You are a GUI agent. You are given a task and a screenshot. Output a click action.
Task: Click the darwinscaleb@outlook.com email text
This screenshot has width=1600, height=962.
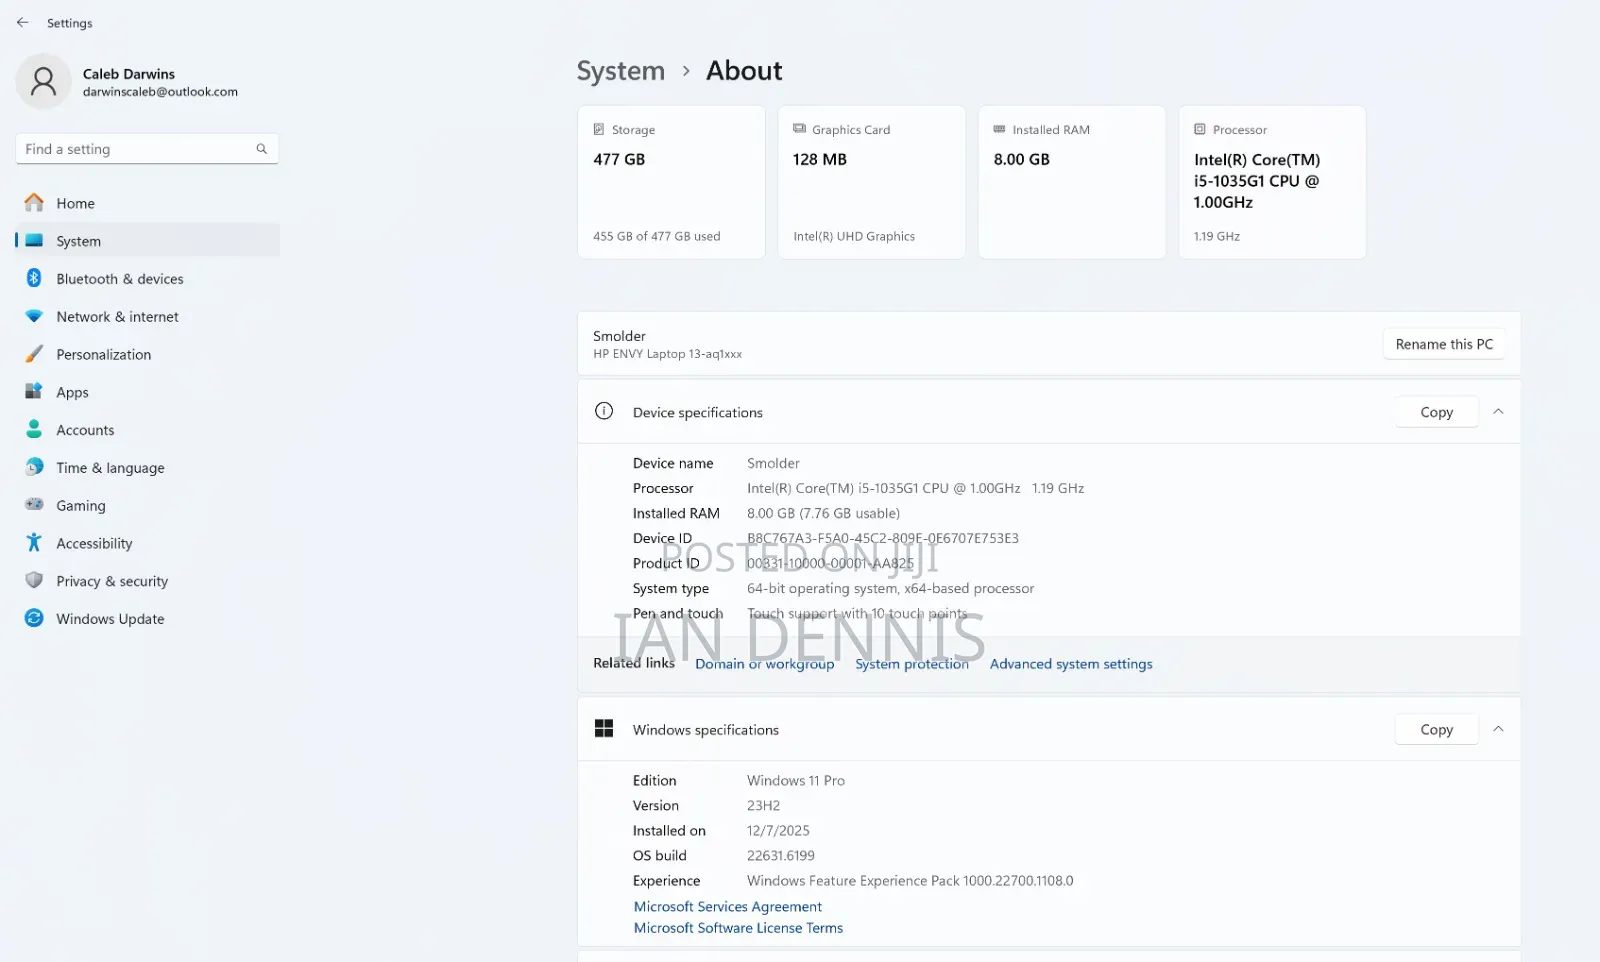click(160, 92)
